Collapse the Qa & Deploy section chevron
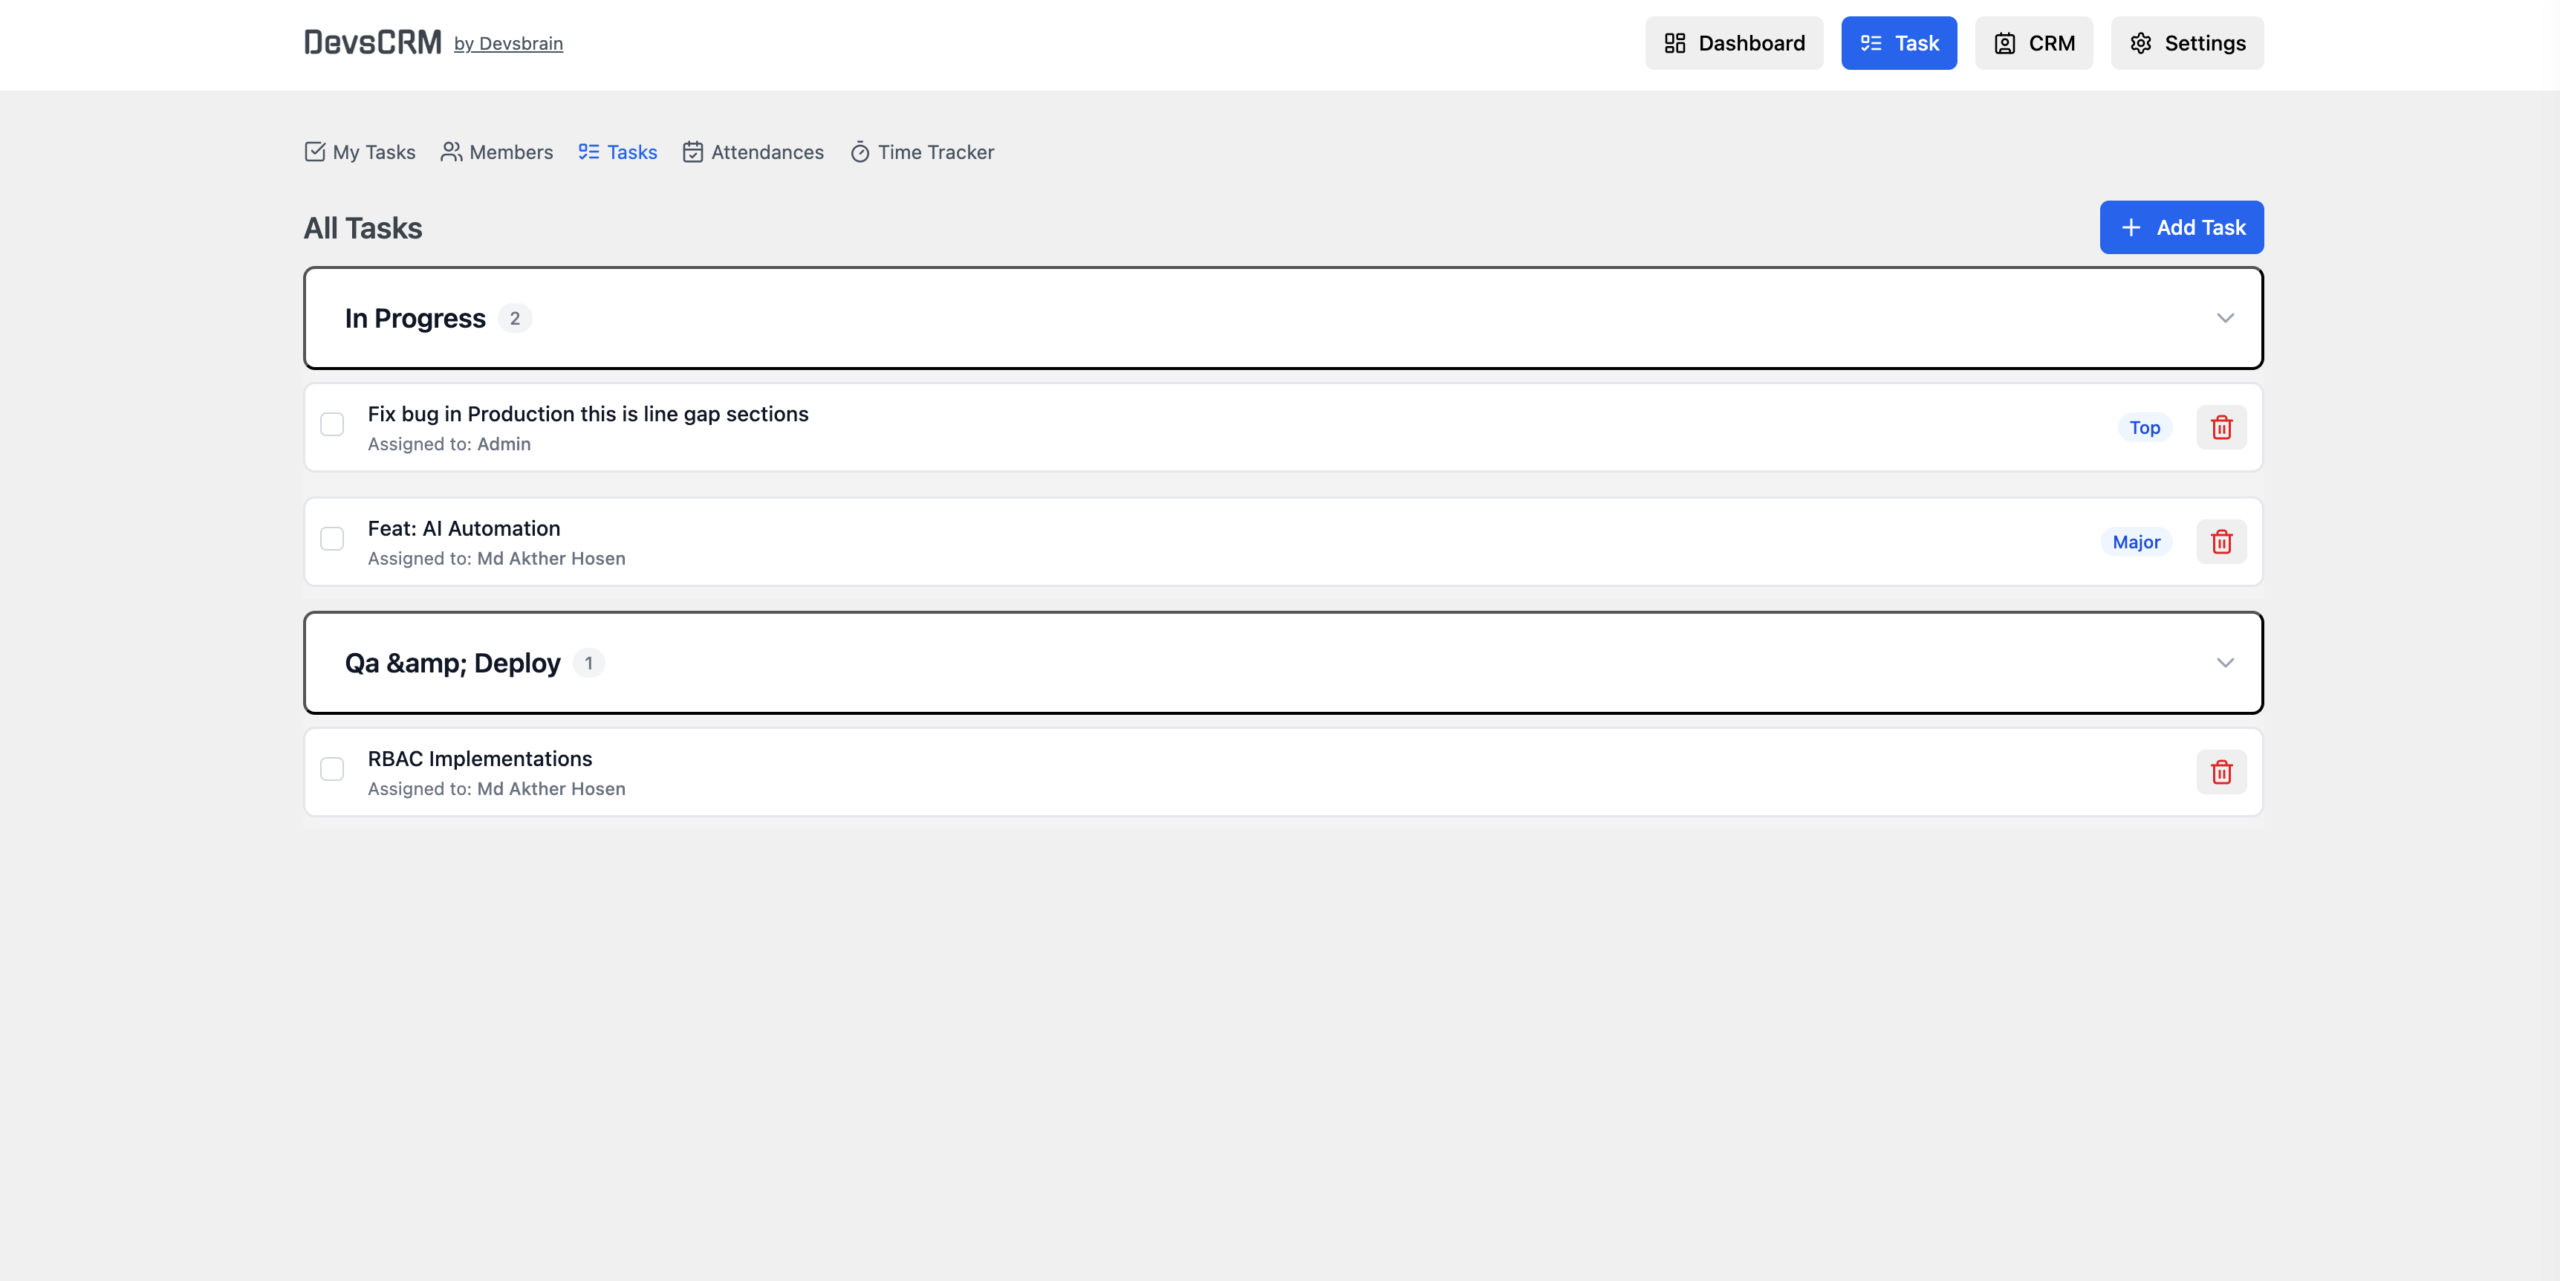The width and height of the screenshot is (2560, 1281). (2225, 663)
